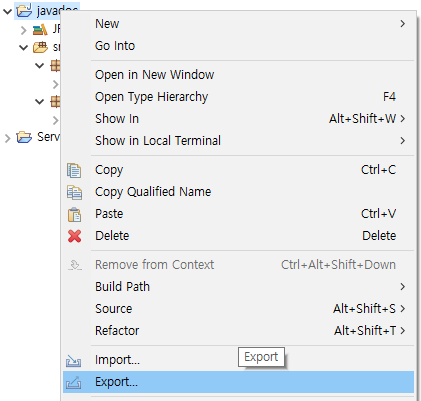
Task: Open the Build Path submenu
Action: click(239, 287)
